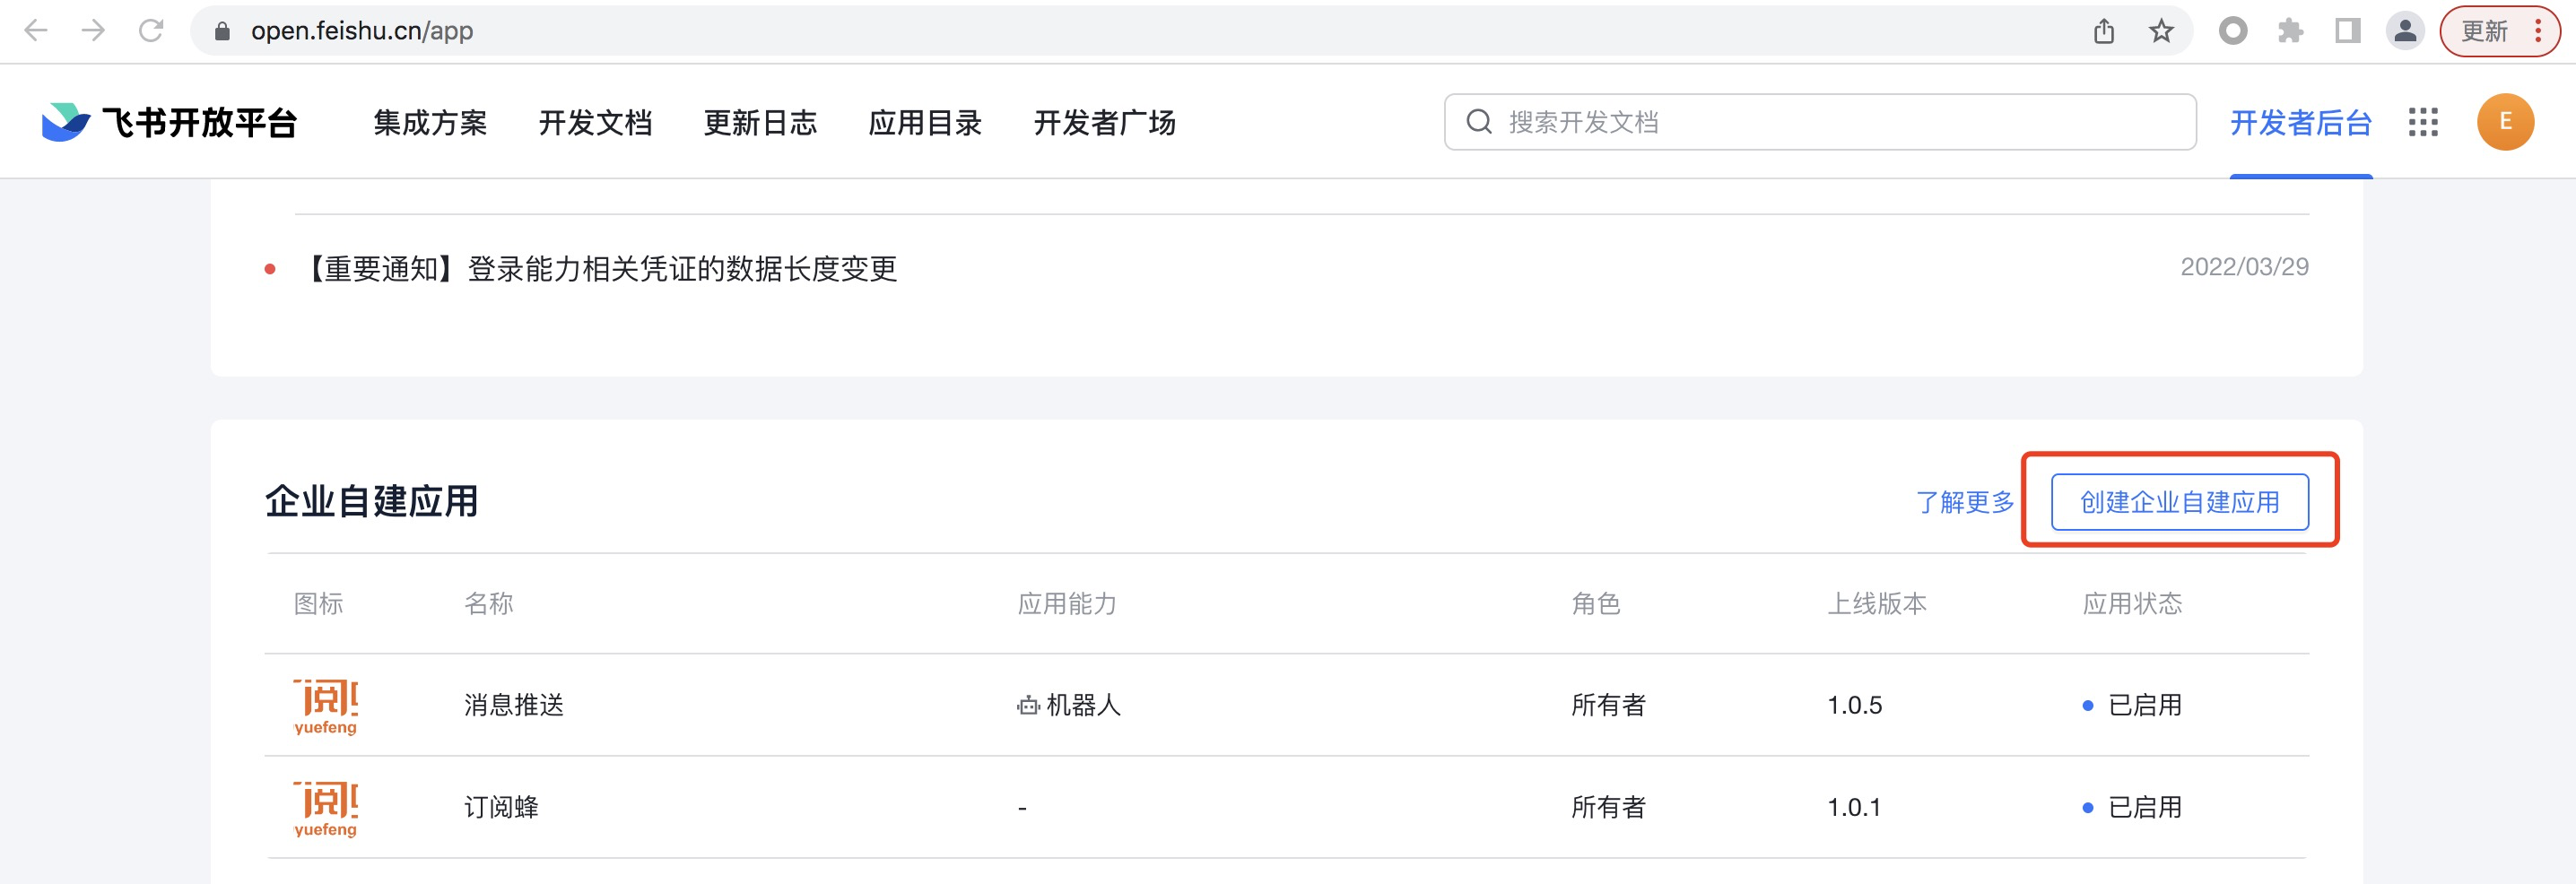Click the browser 更新 button

2485,31
